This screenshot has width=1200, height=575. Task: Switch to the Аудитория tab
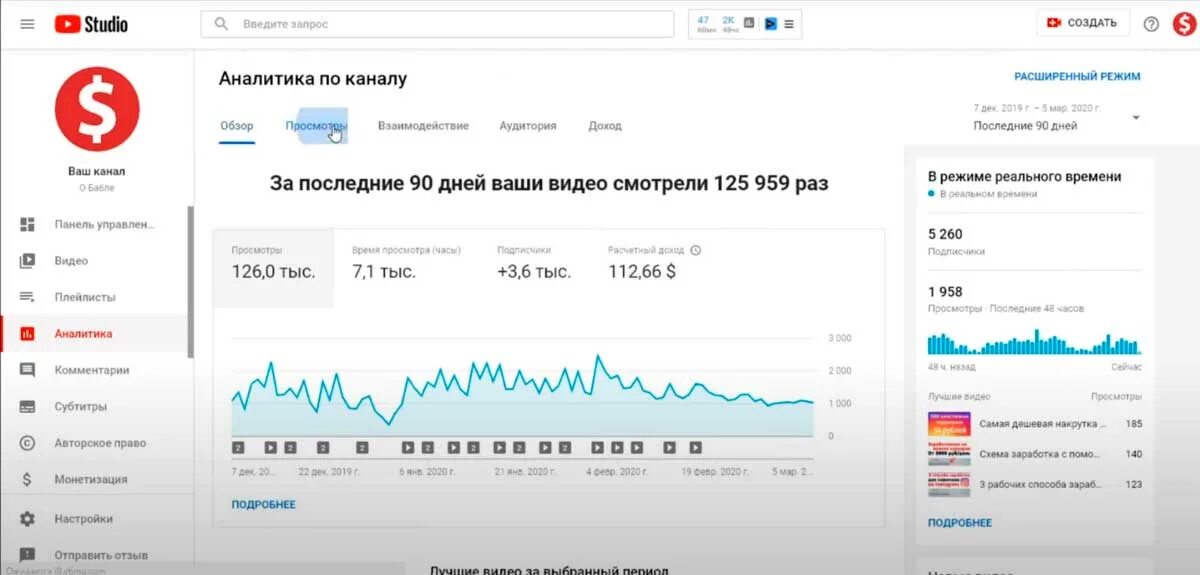pyautogui.click(x=528, y=126)
